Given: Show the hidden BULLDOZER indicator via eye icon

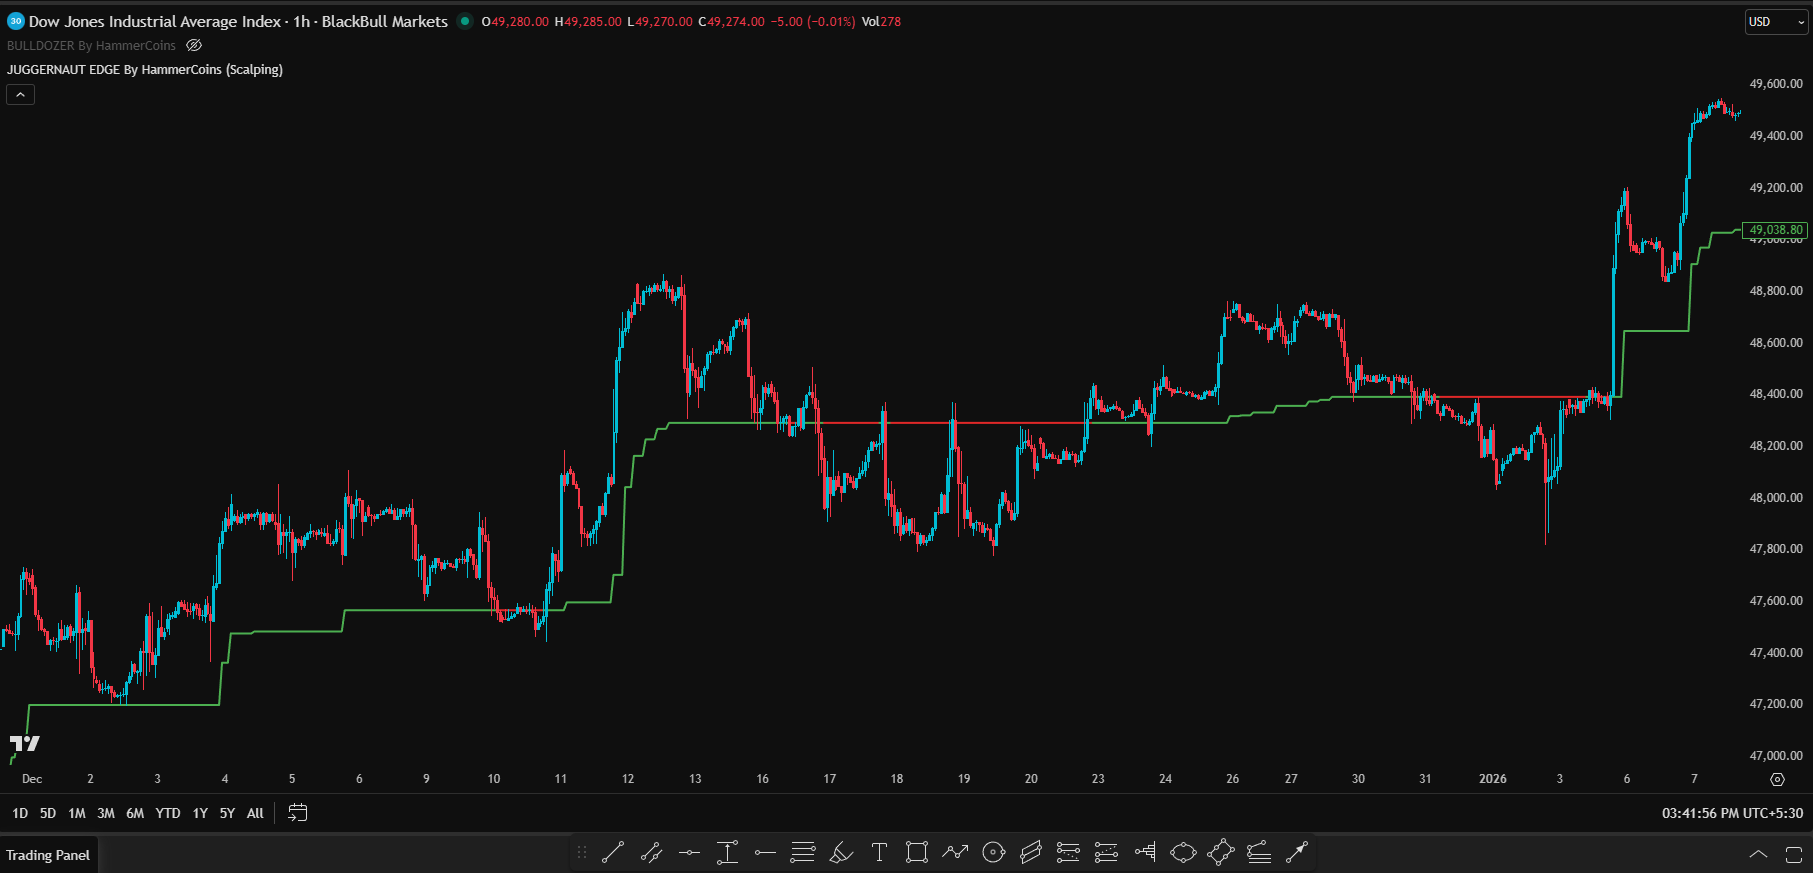Looking at the screenshot, I should (194, 46).
